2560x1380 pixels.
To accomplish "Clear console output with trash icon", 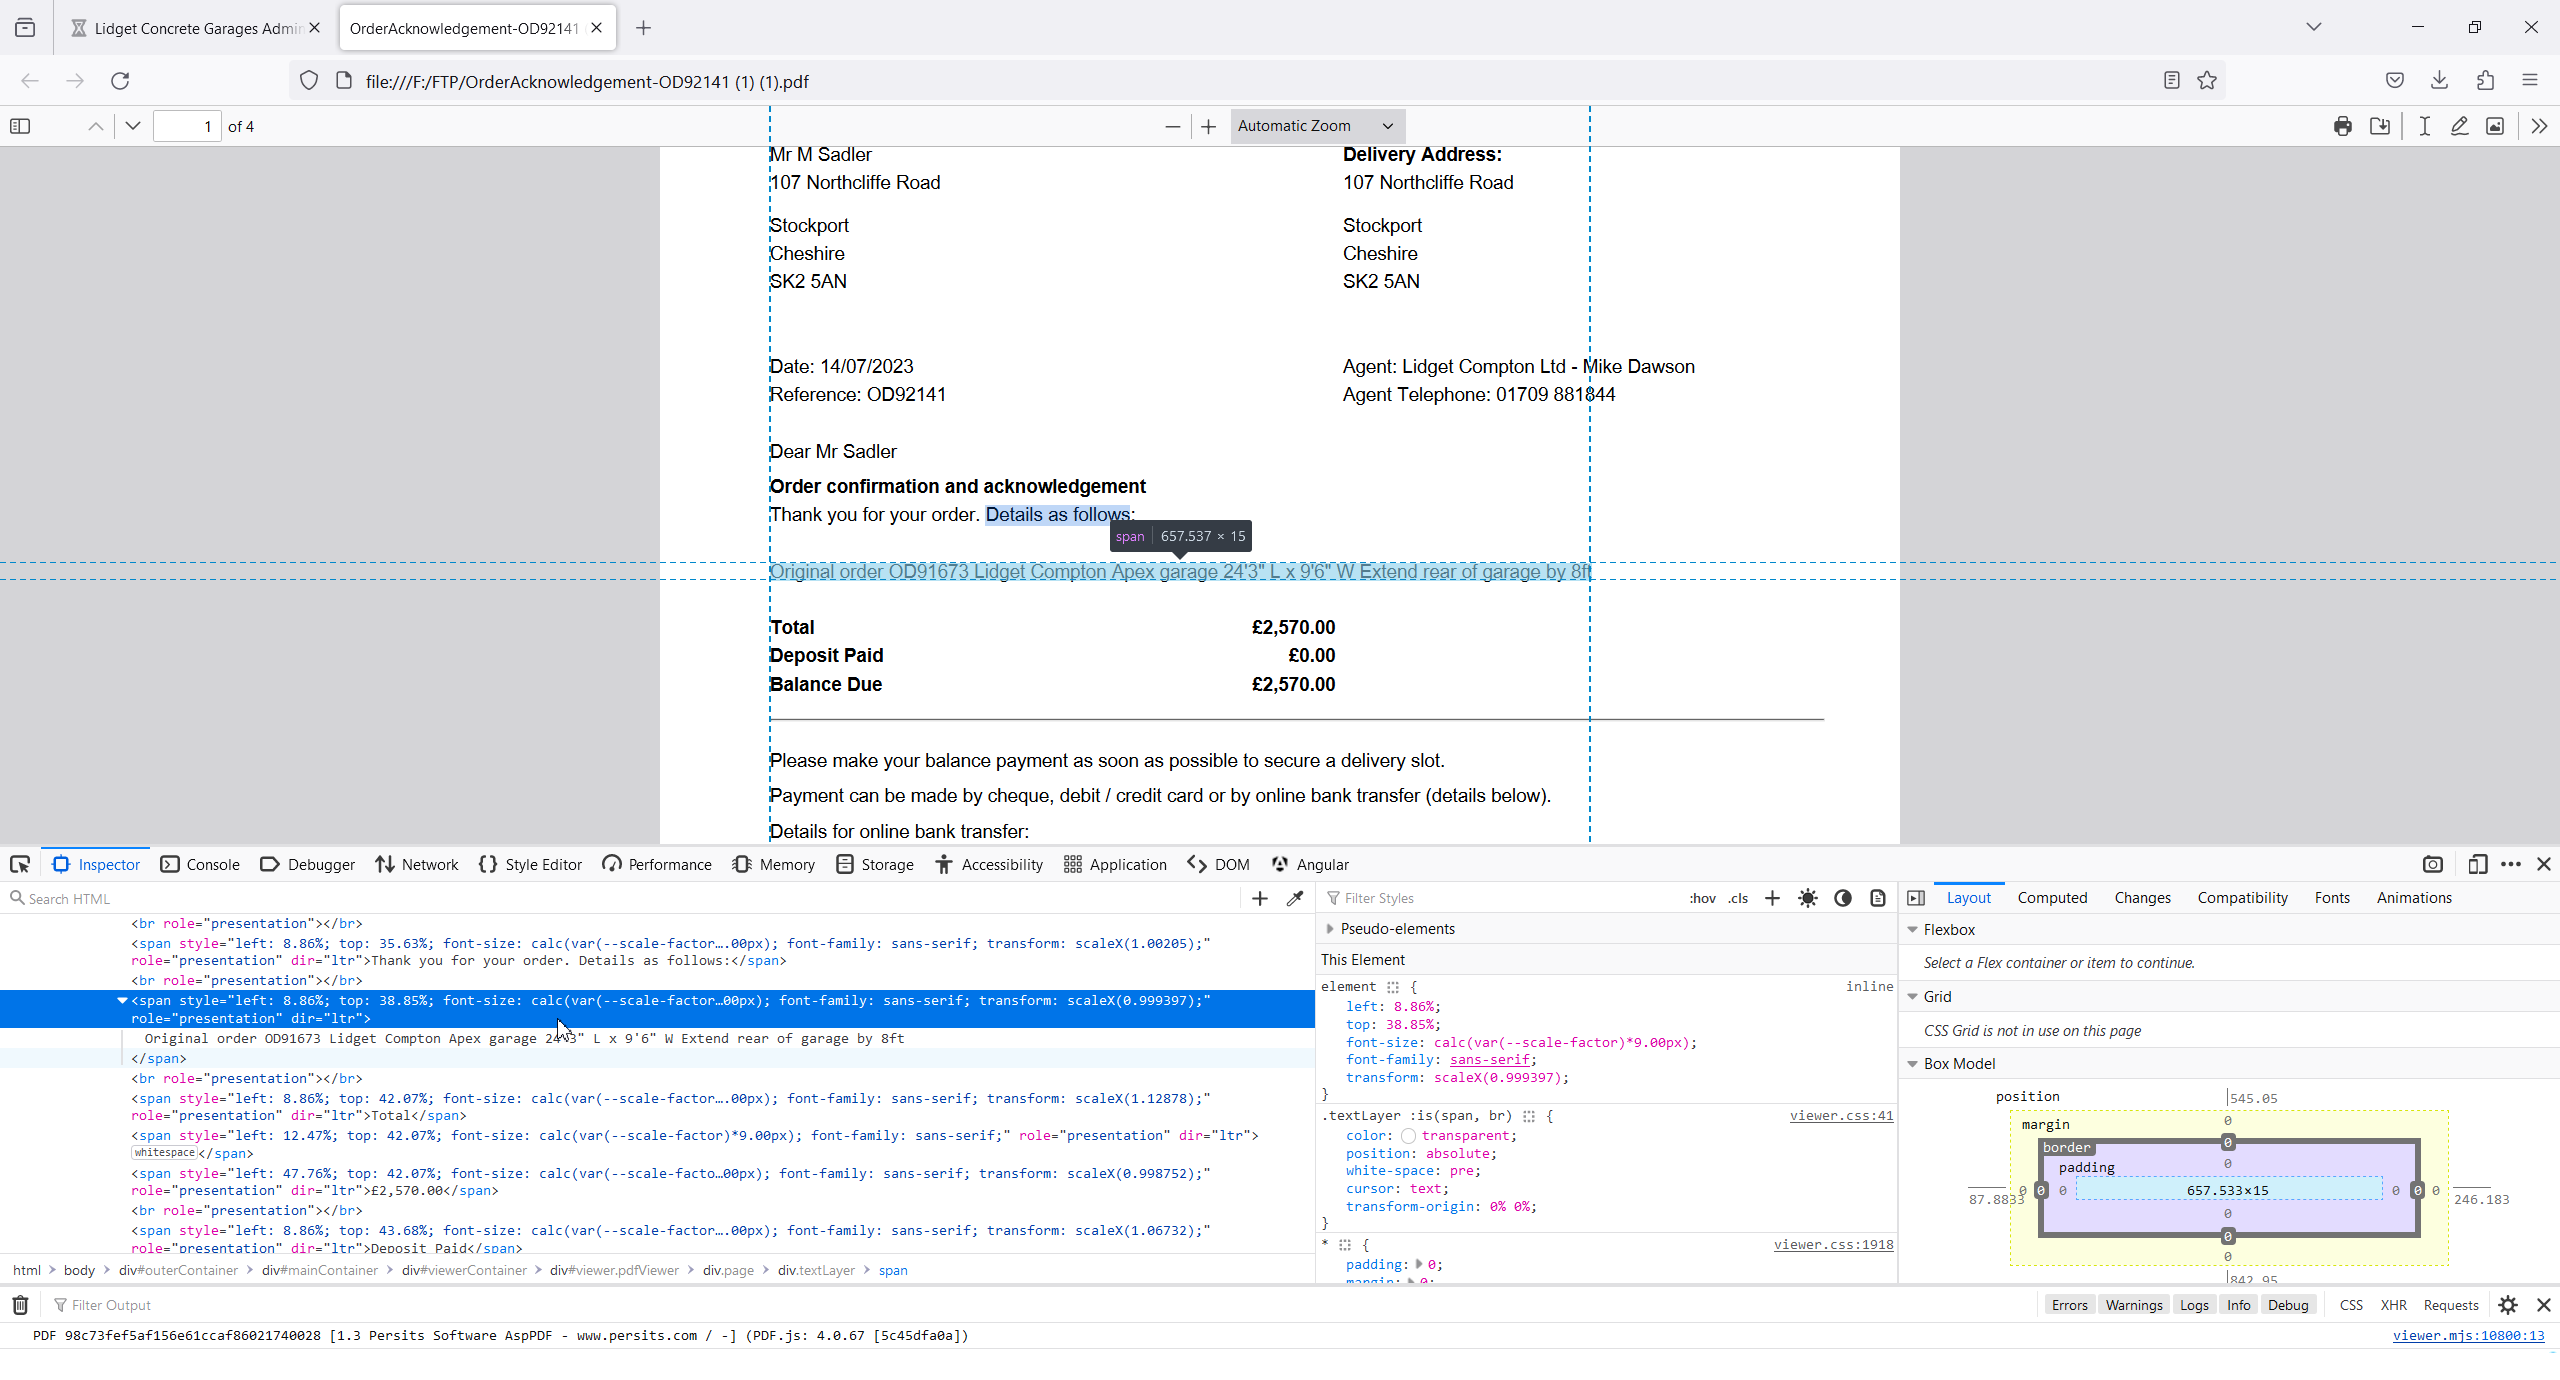I will 20,1305.
